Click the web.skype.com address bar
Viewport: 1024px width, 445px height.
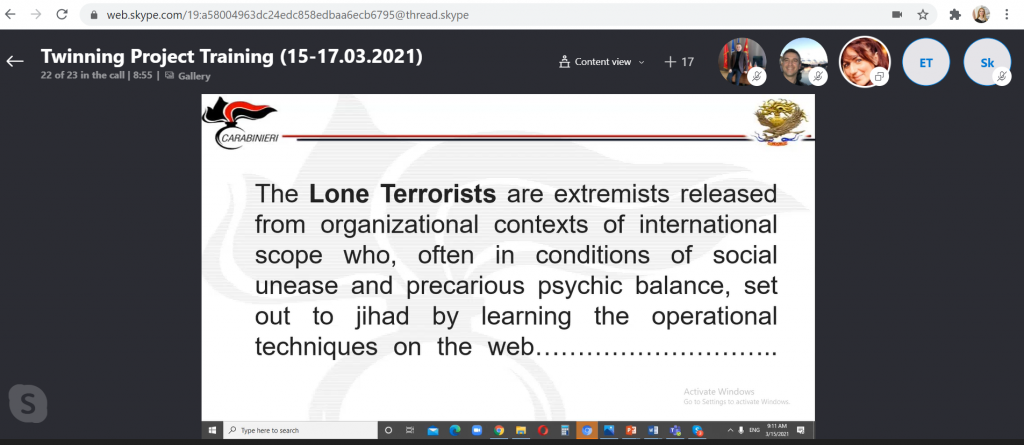[x=400, y=15]
